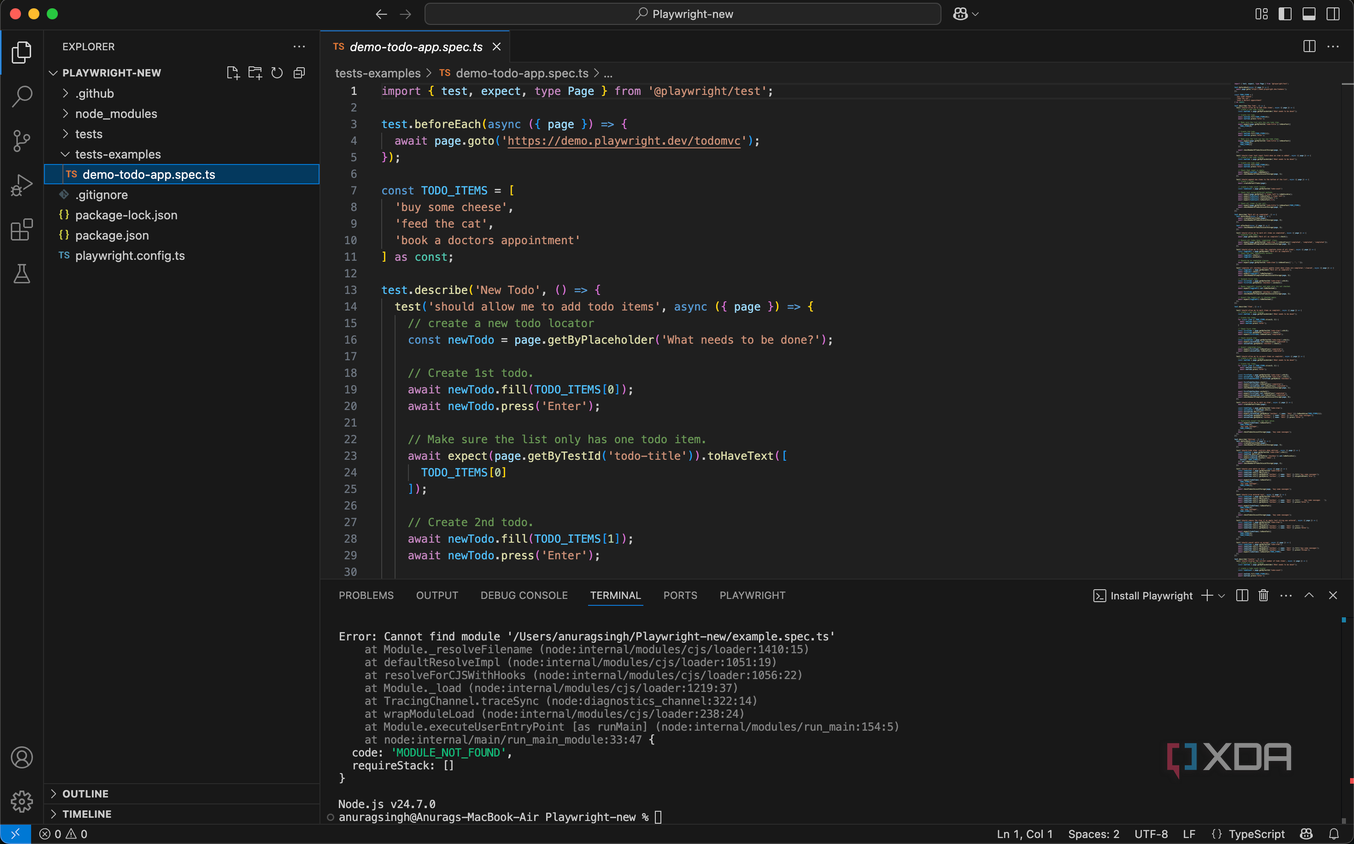Open the Search view icon
This screenshot has width=1354, height=844.
coord(21,97)
